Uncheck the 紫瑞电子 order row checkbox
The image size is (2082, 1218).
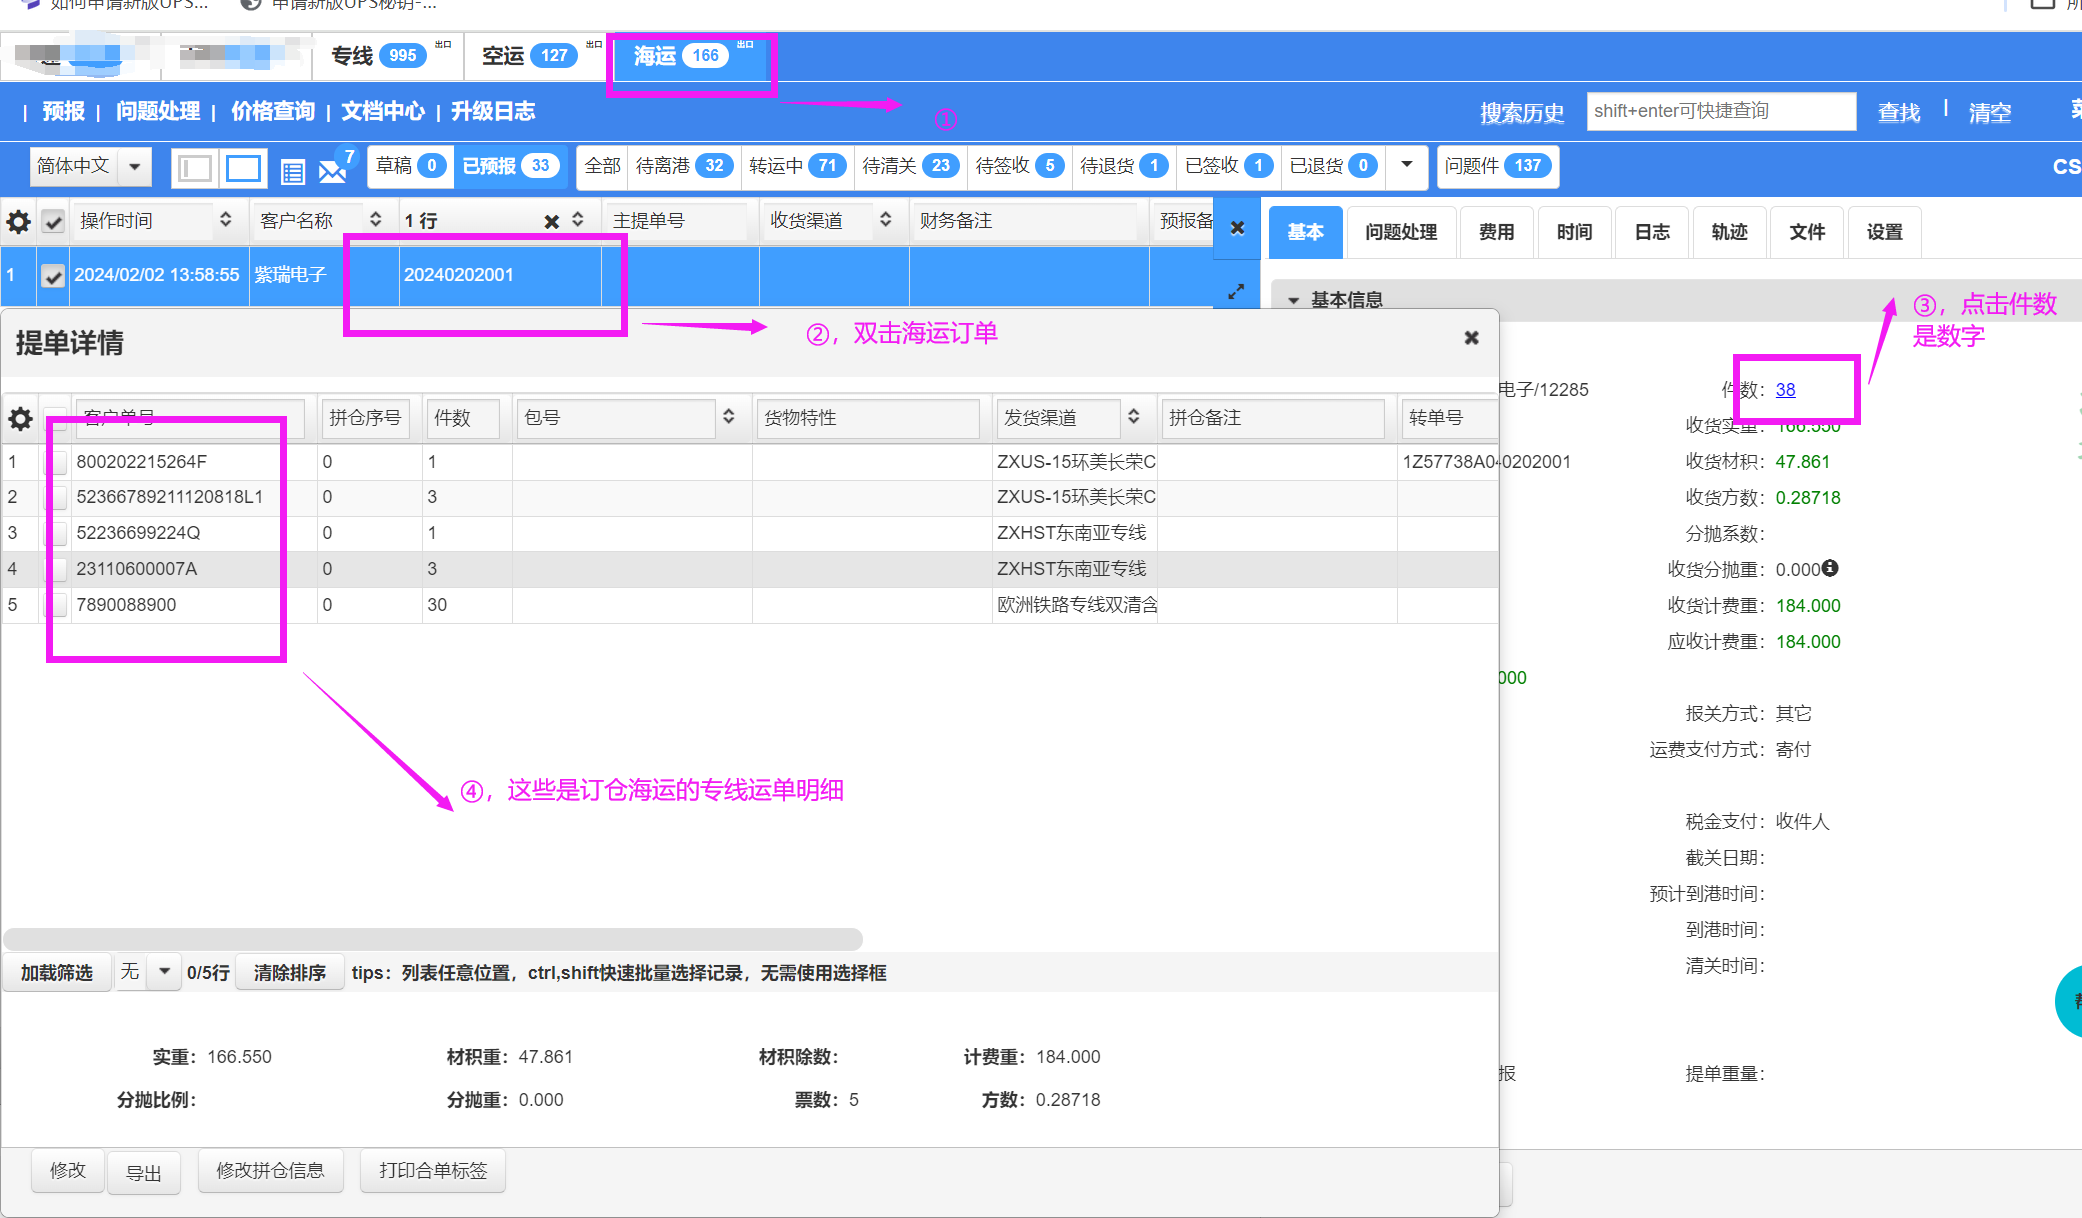click(x=54, y=276)
